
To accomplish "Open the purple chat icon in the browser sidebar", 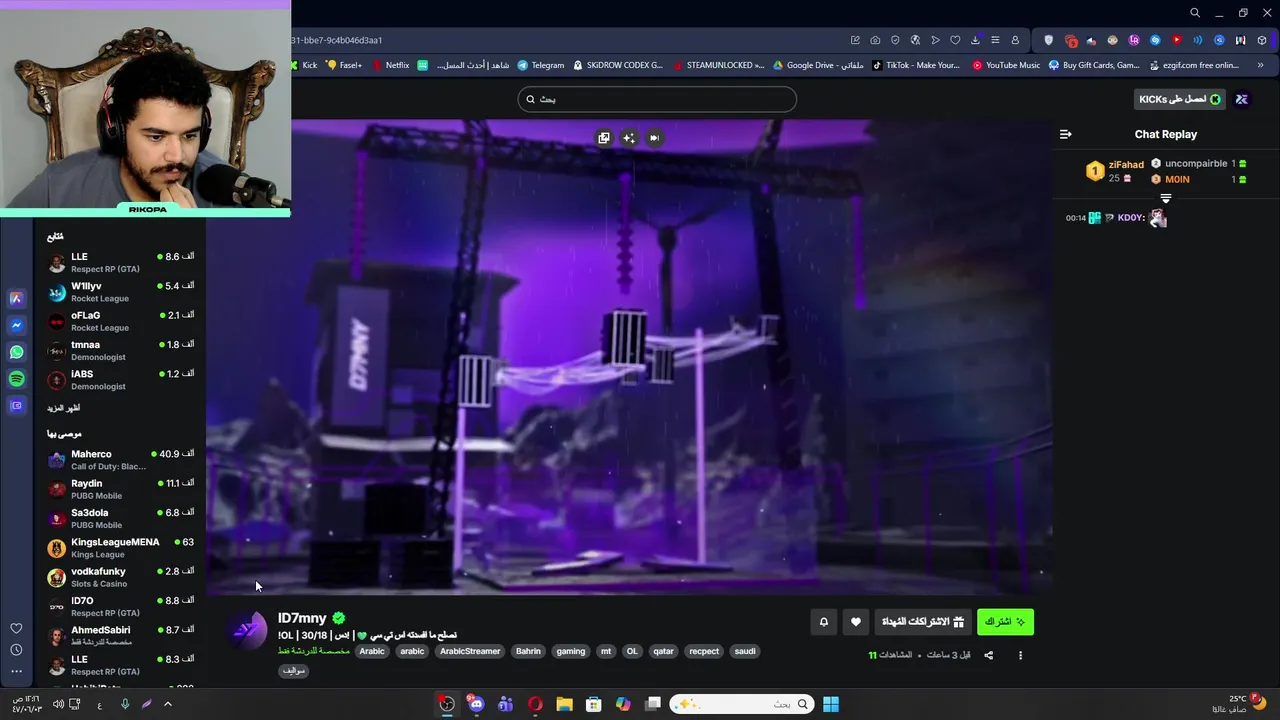I will [16, 406].
